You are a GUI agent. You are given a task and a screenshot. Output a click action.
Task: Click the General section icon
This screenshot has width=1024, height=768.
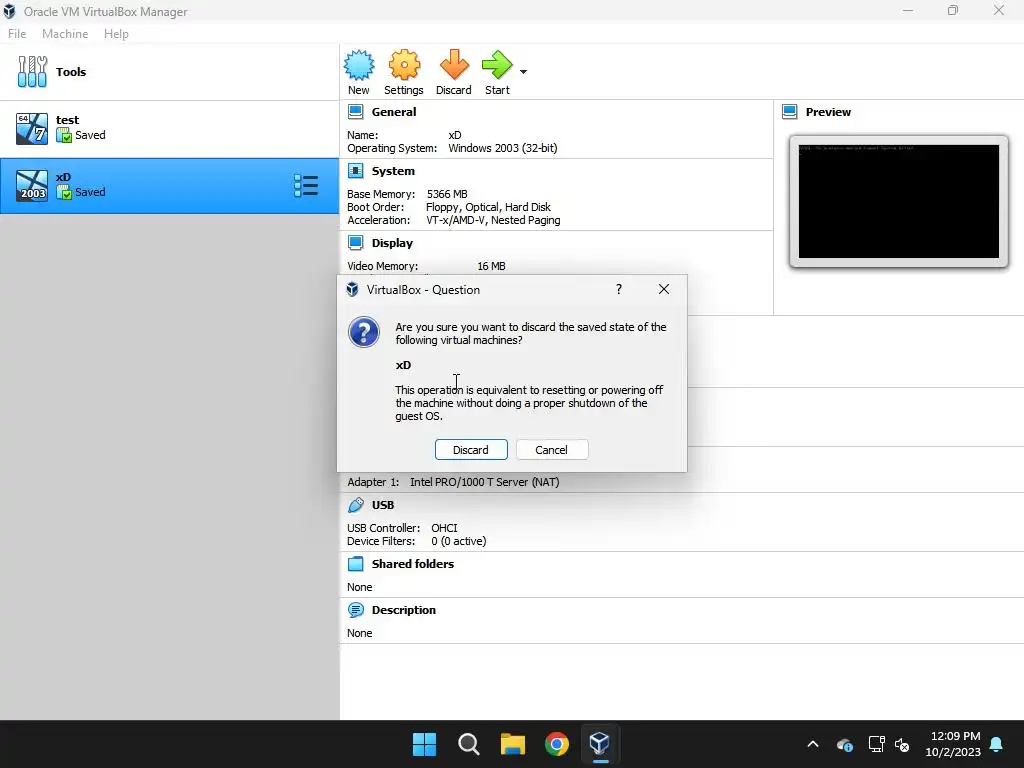tap(355, 112)
